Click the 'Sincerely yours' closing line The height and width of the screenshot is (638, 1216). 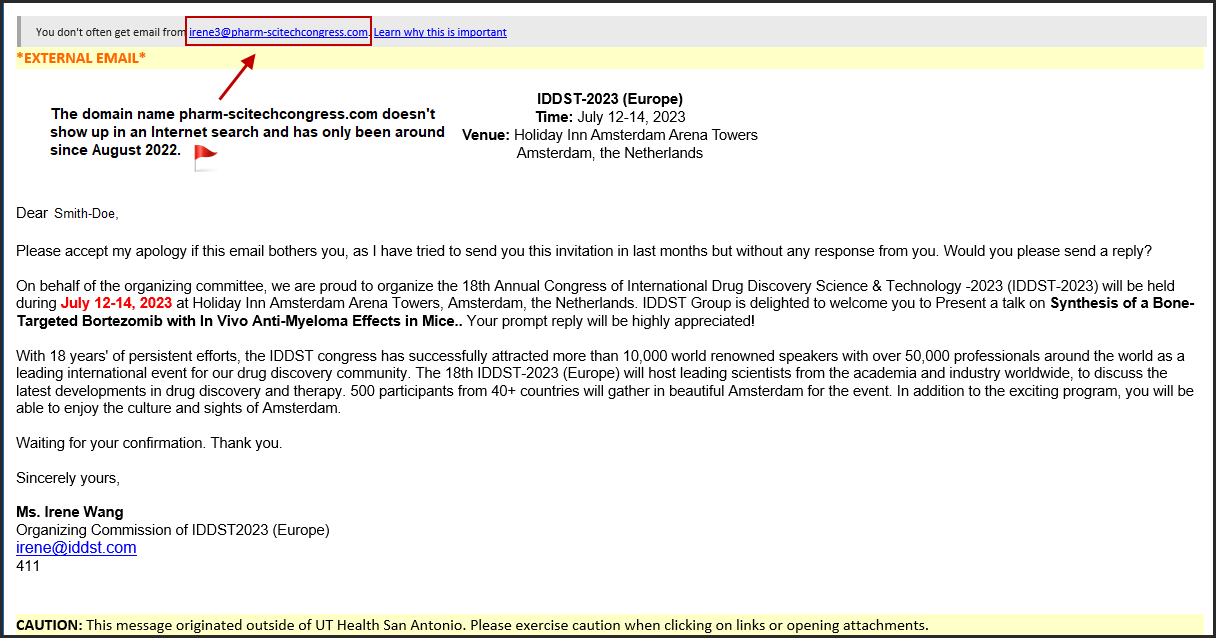coord(68,478)
